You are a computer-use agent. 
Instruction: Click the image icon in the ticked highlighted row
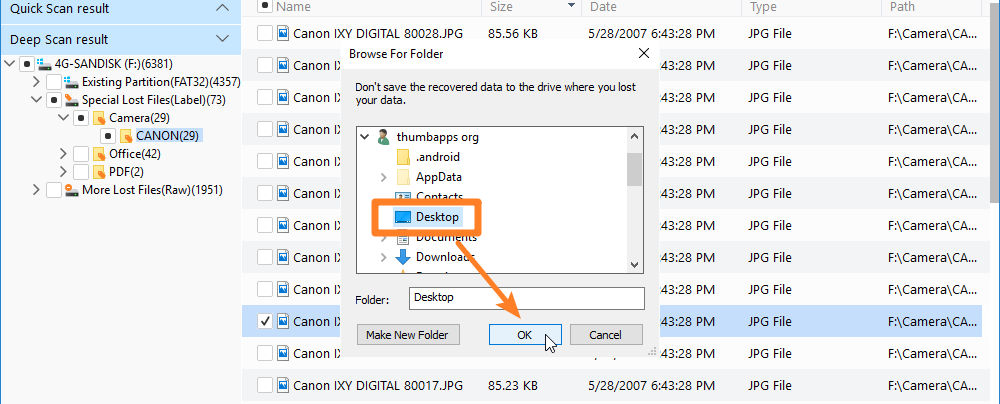pos(284,321)
